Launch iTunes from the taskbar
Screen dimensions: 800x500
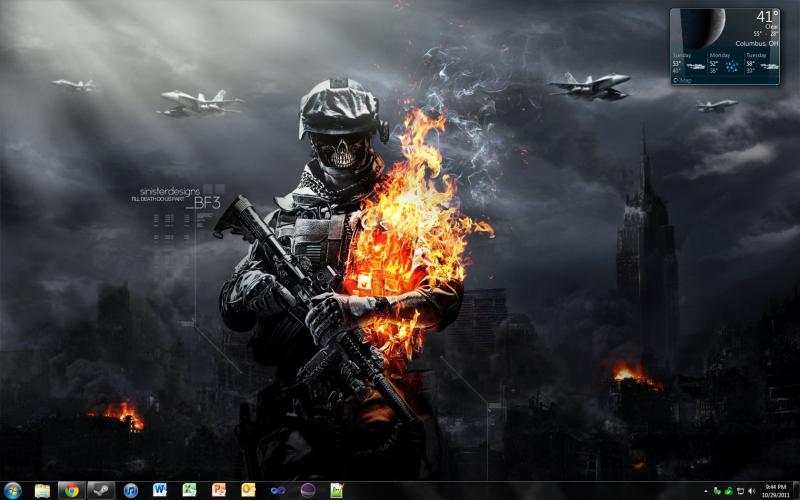click(x=131, y=491)
